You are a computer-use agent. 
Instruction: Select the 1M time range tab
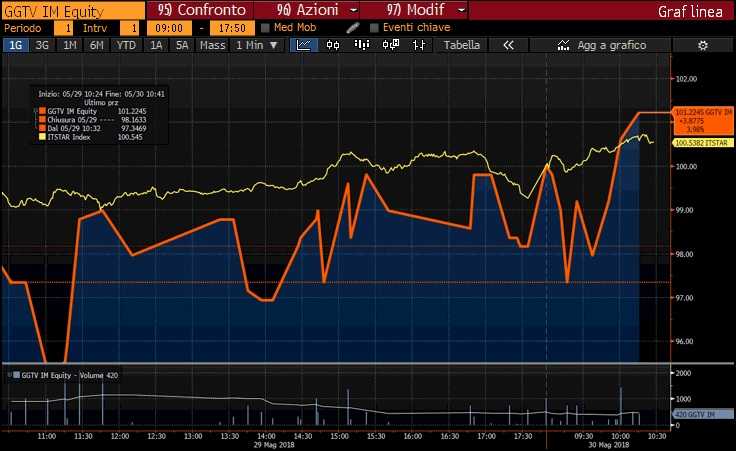pyautogui.click(x=69, y=45)
